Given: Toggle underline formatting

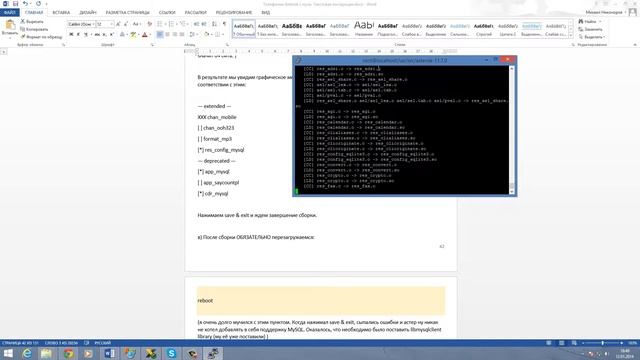Looking at the screenshot, I should point(86,35).
